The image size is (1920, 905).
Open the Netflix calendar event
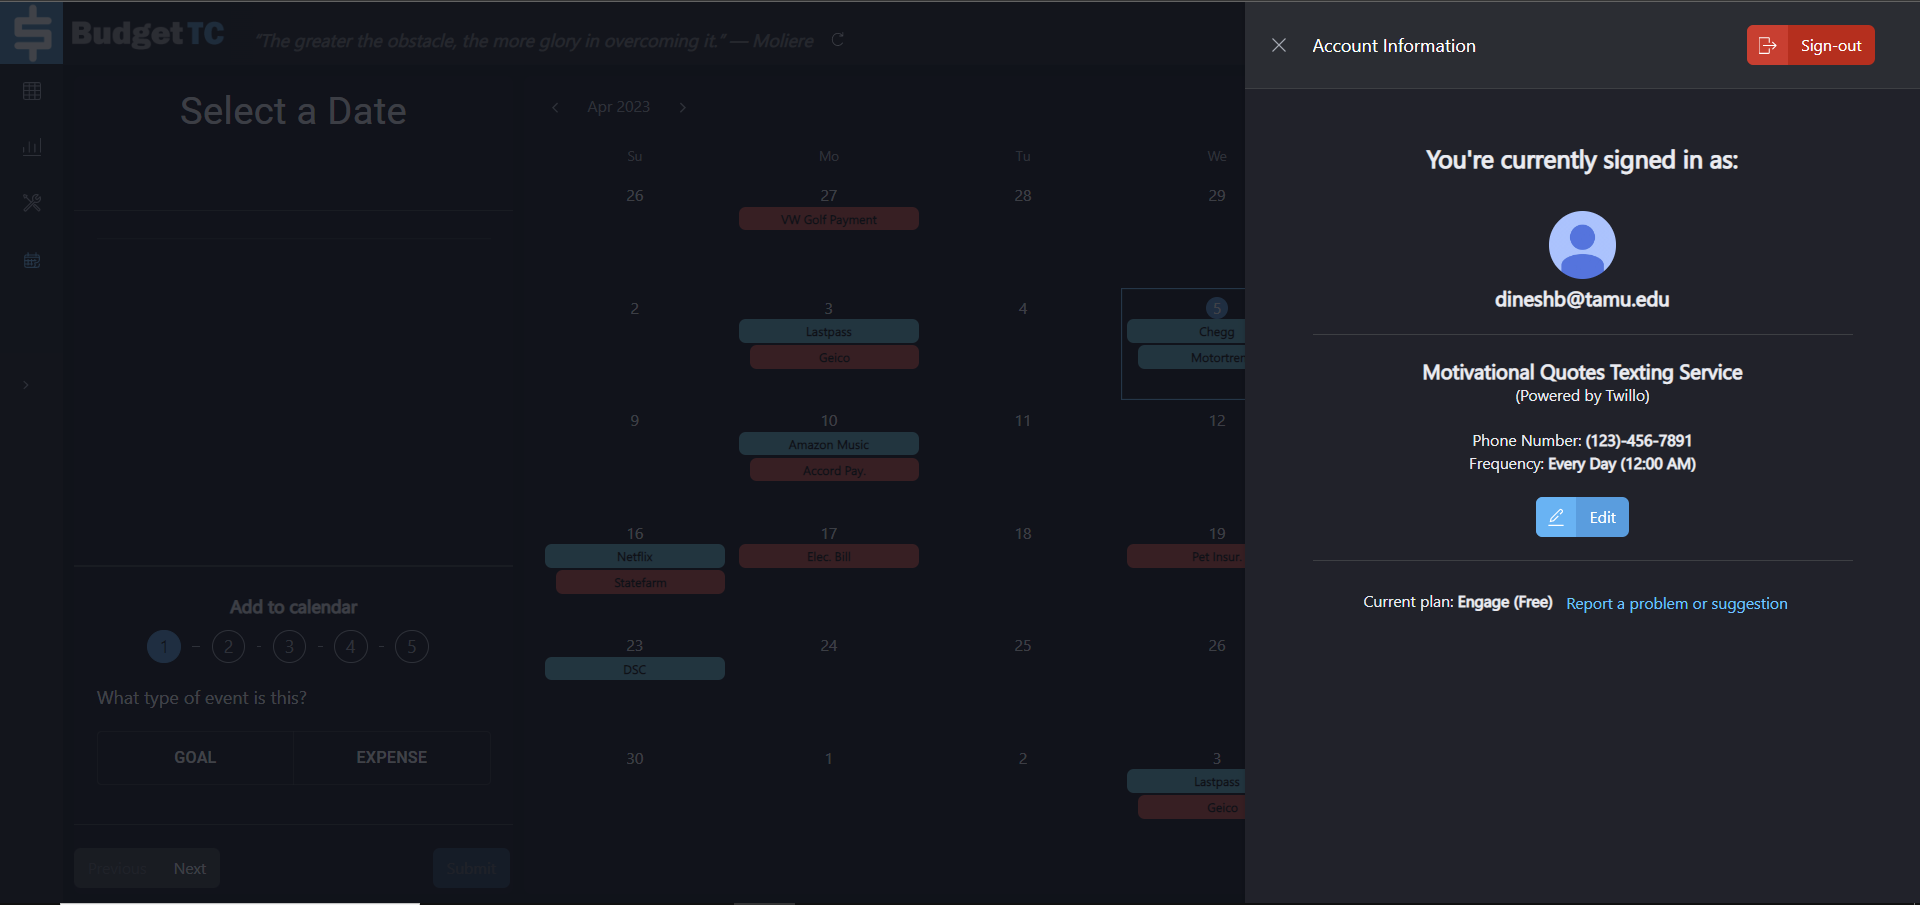(634, 556)
